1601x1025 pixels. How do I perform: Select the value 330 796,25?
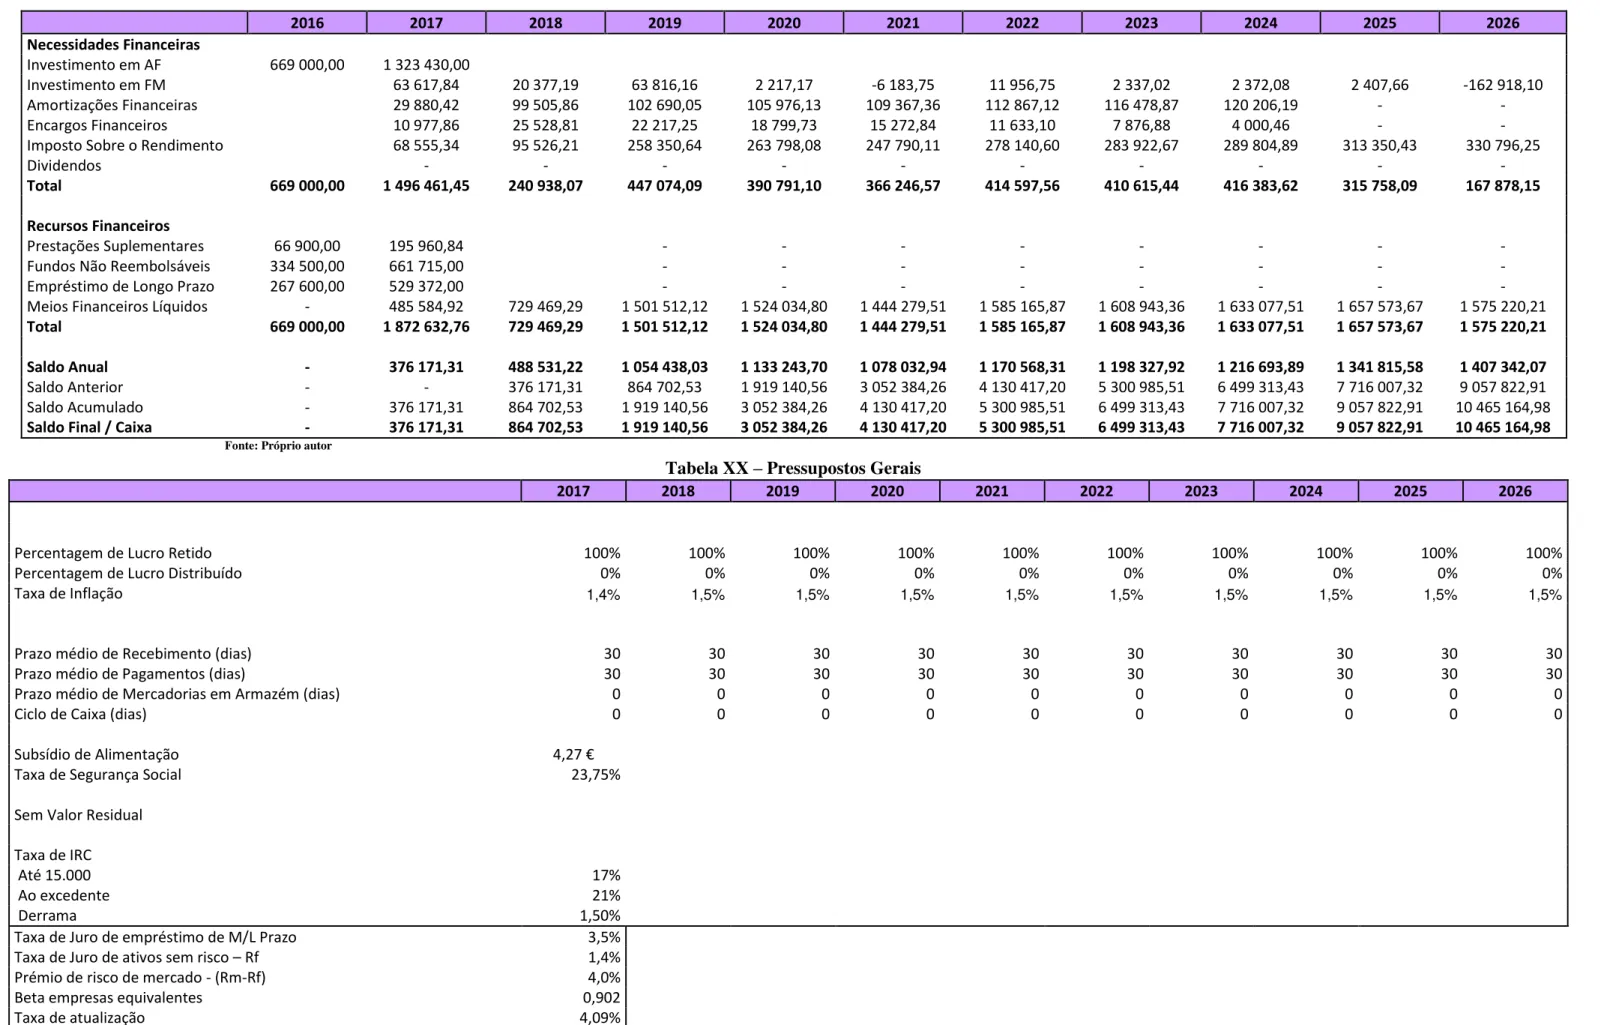pos(1502,145)
